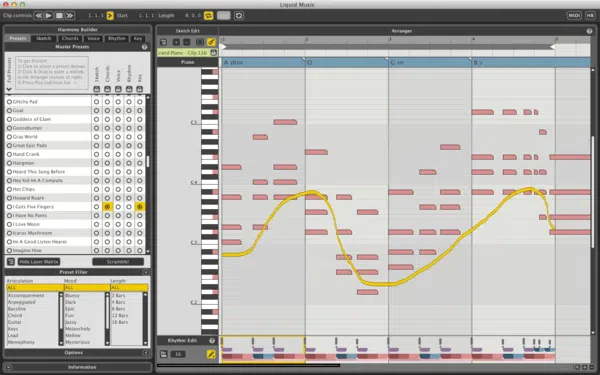Start clip playback with the play button

click(49, 16)
